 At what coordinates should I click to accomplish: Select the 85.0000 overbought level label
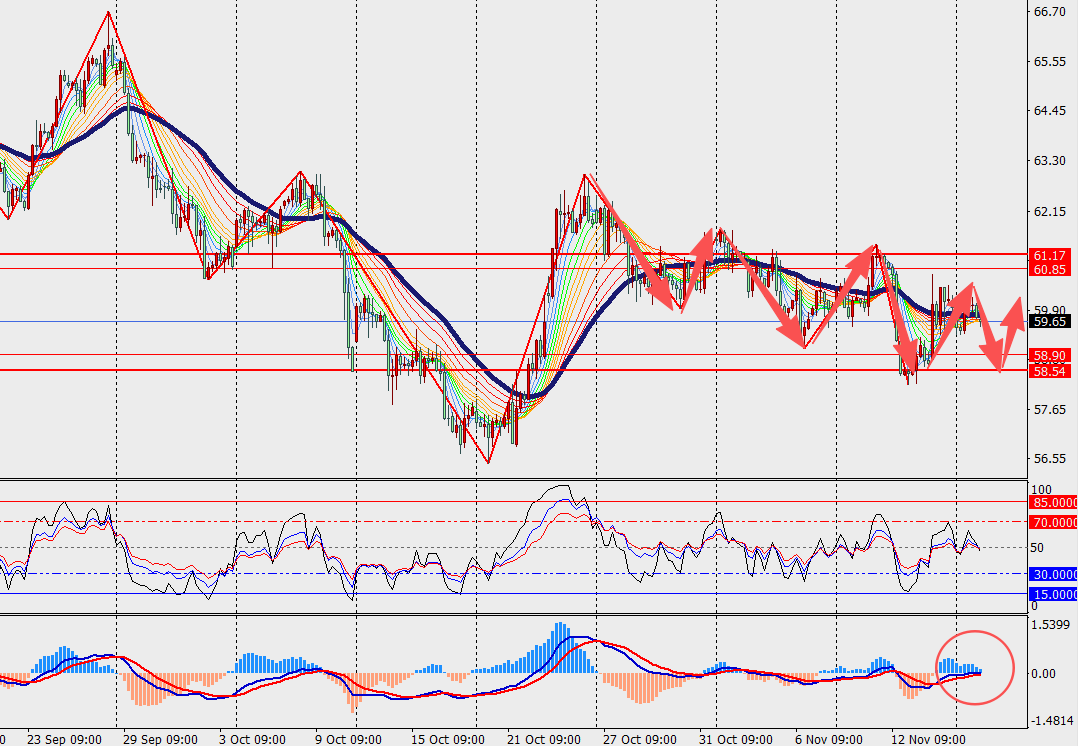[1053, 502]
